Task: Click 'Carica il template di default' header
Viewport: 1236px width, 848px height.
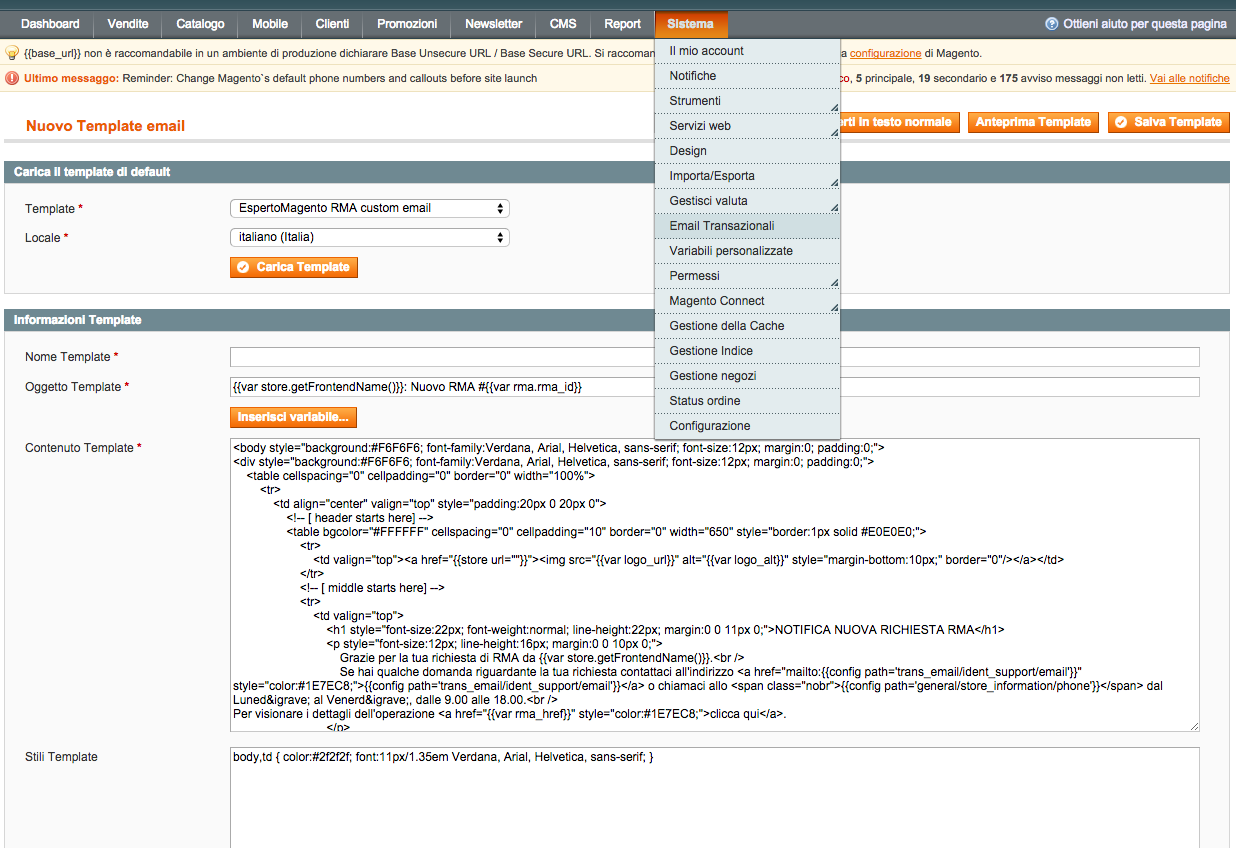Action: (92, 172)
